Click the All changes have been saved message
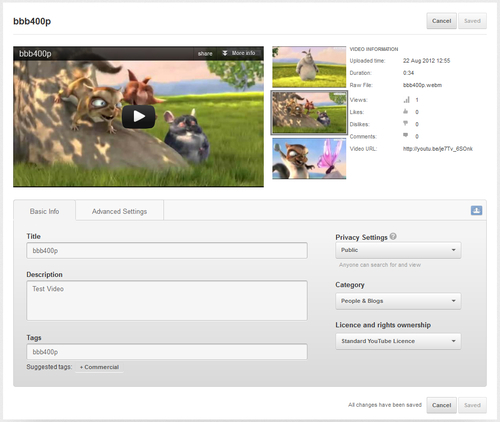 click(385, 405)
